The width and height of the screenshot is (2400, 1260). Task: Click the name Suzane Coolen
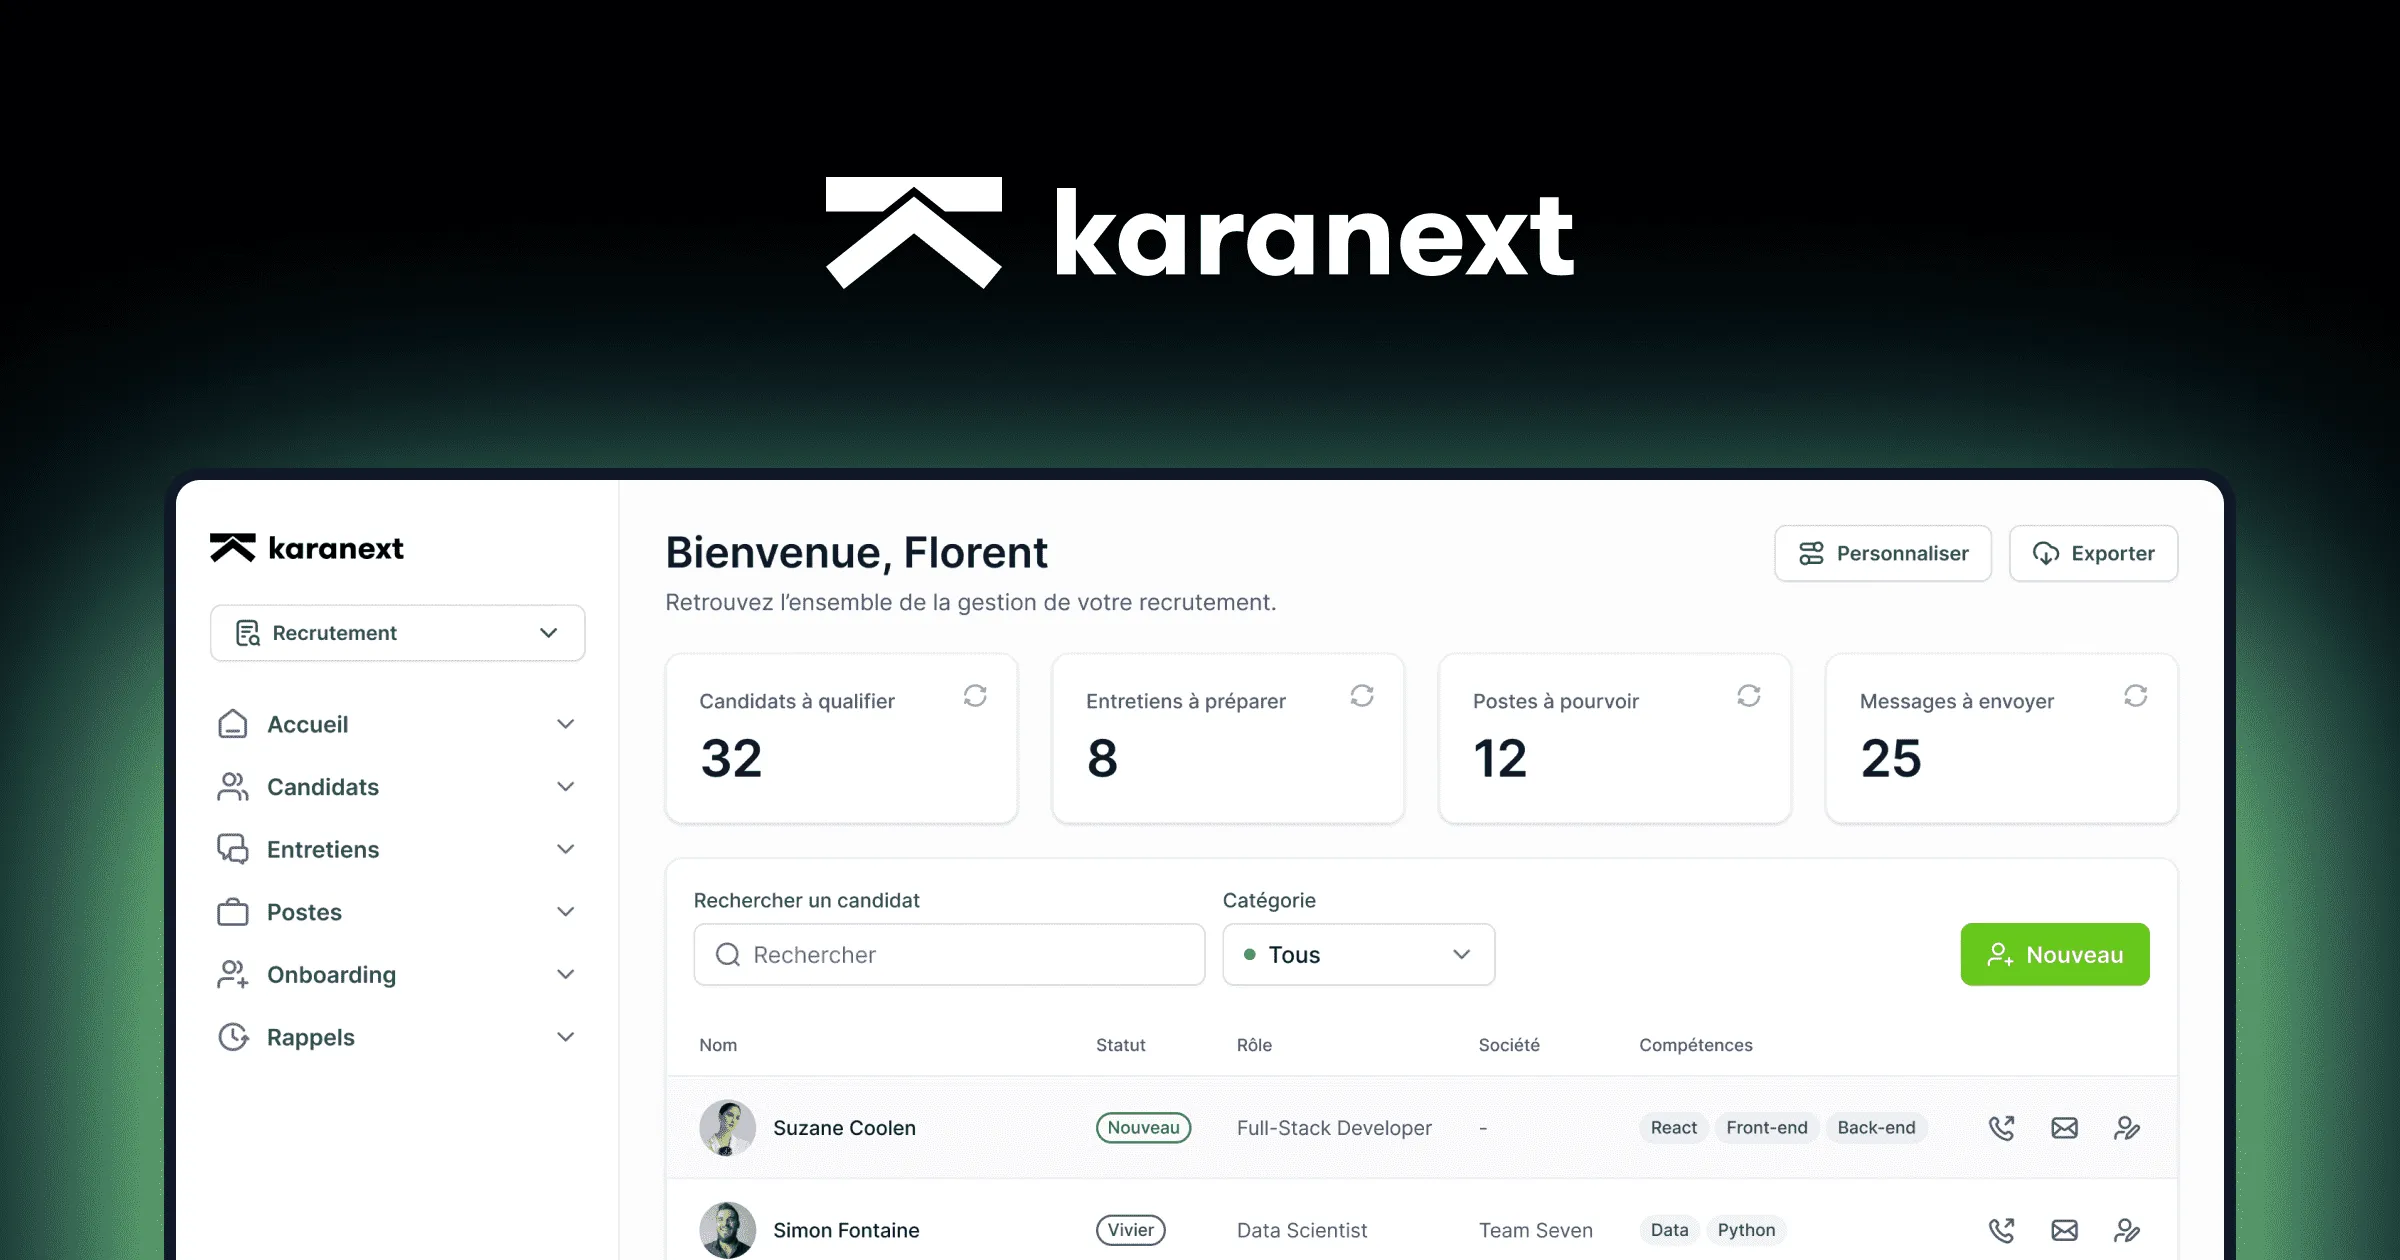pyautogui.click(x=844, y=1128)
